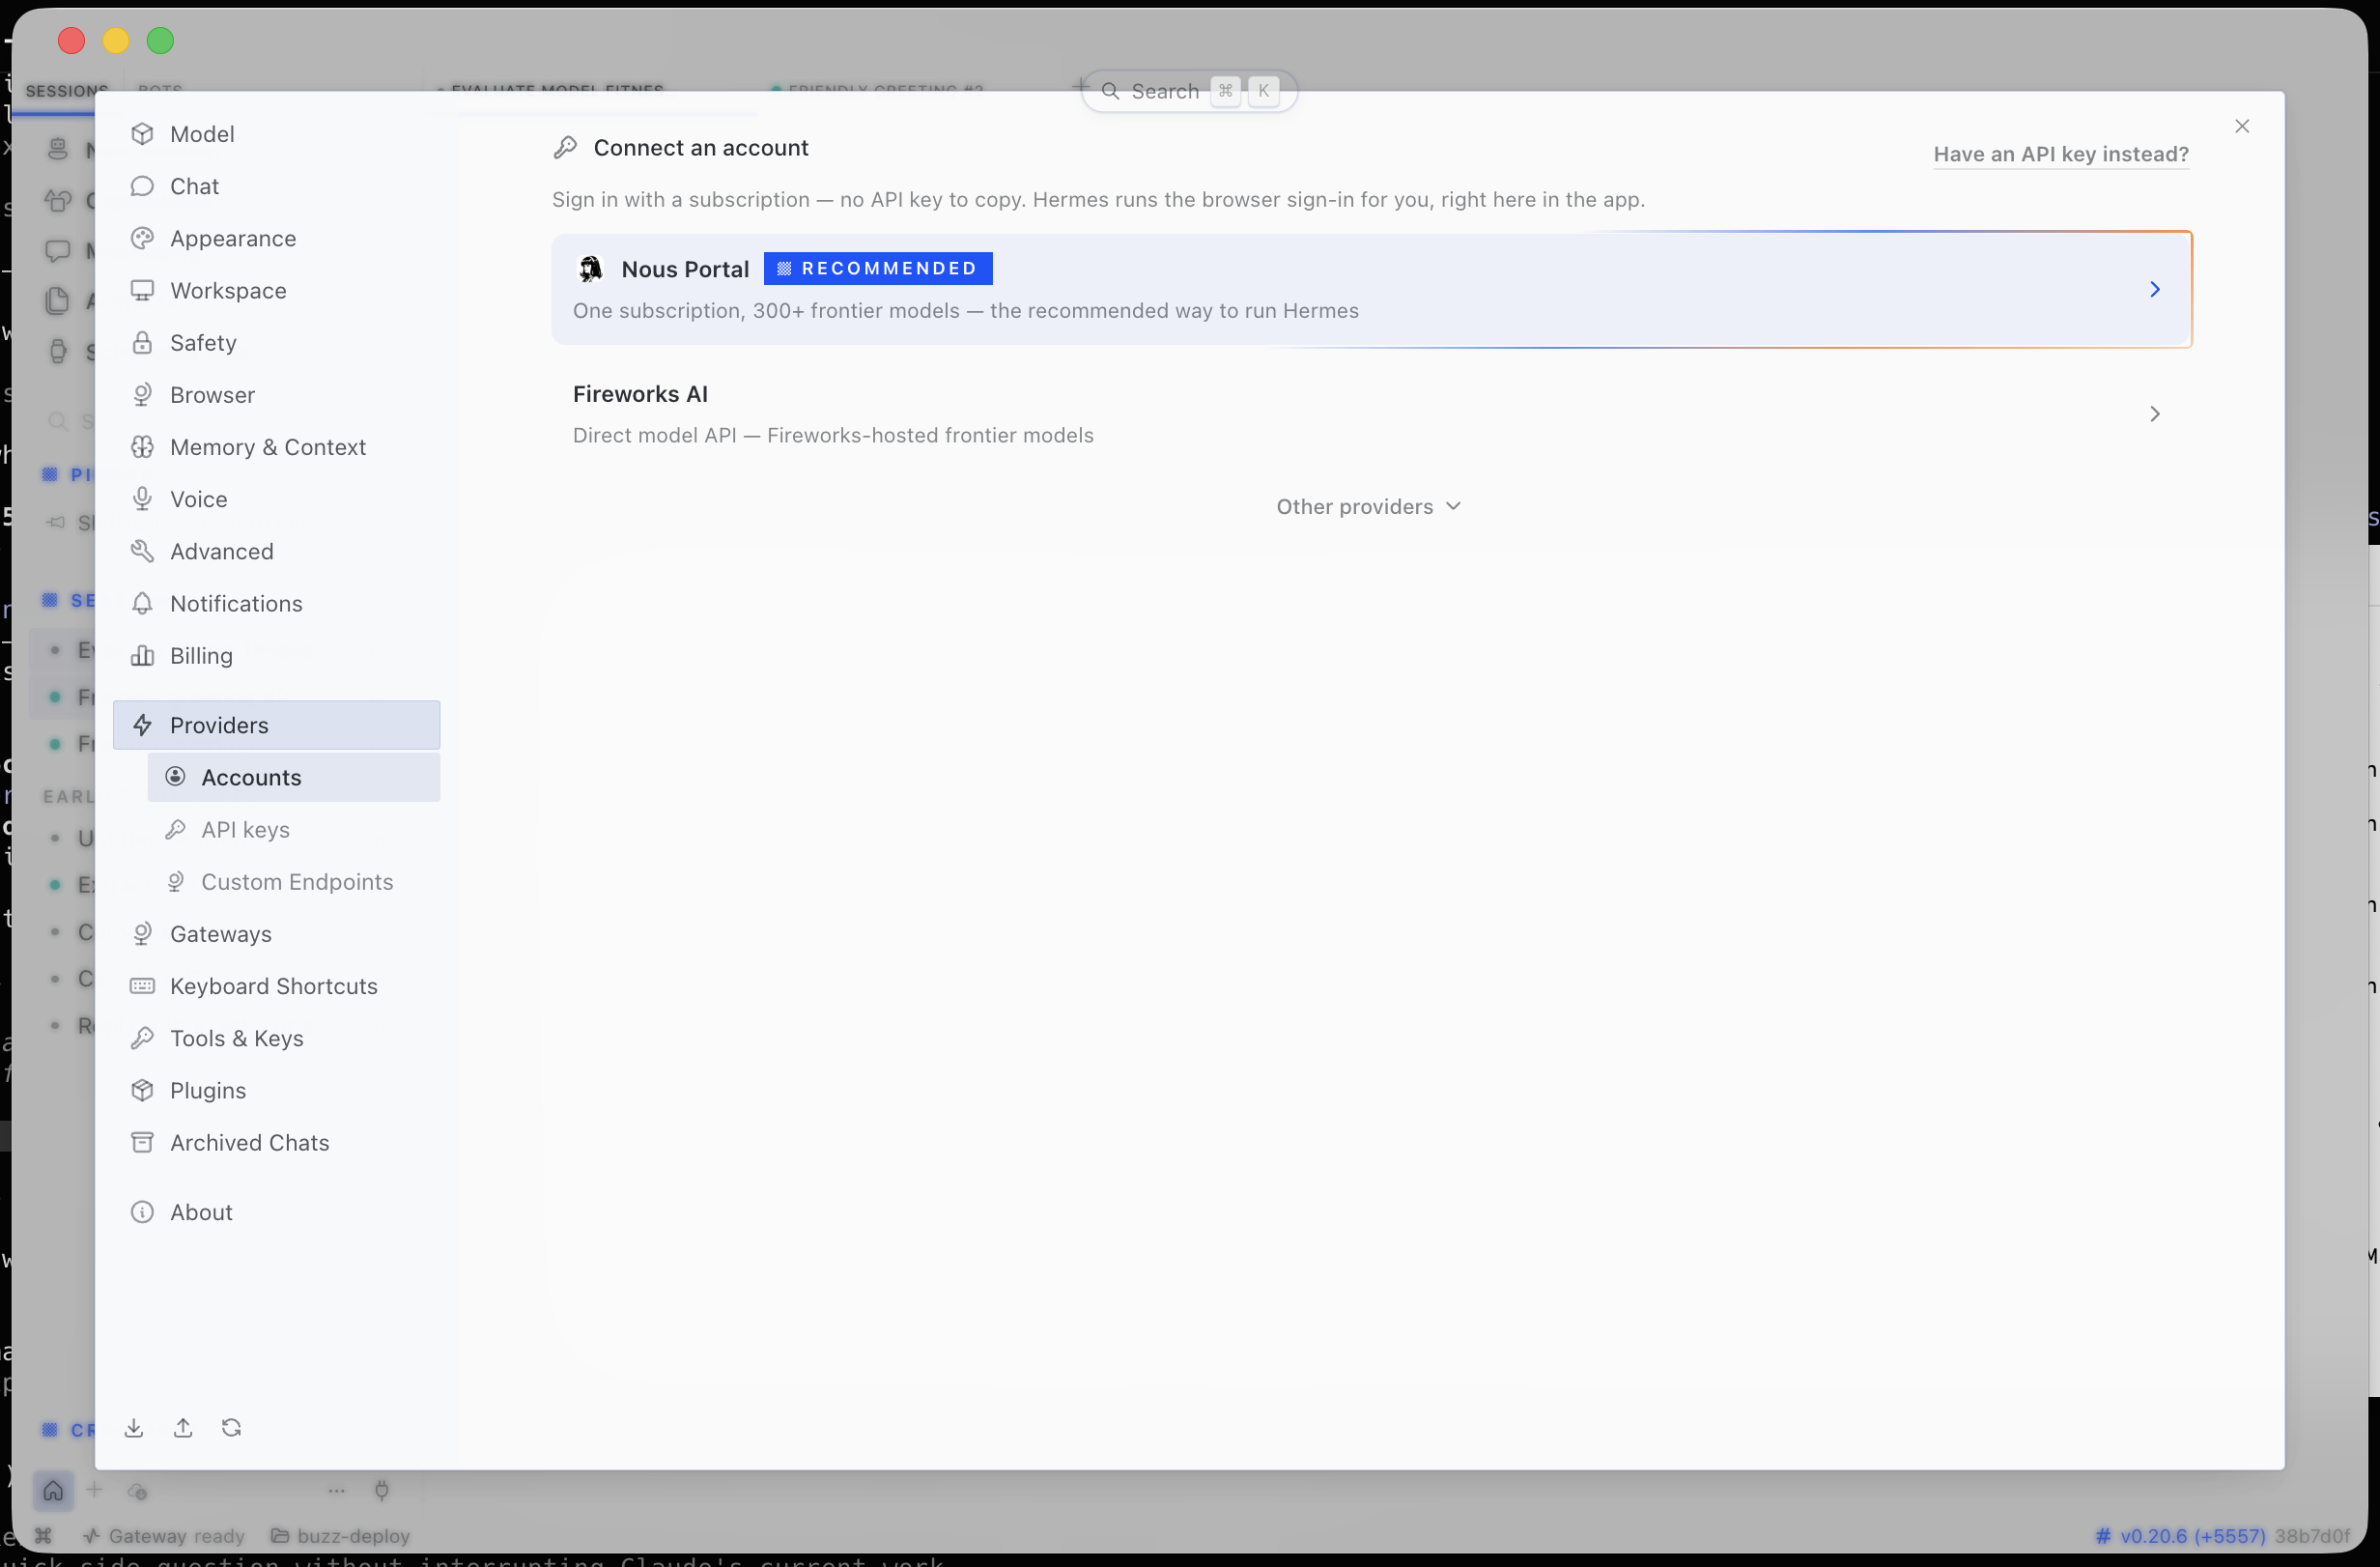This screenshot has width=2380, height=1567.
Task: Click the three-dots icon in the bottom bar
Action: click(x=337, y=1491)
